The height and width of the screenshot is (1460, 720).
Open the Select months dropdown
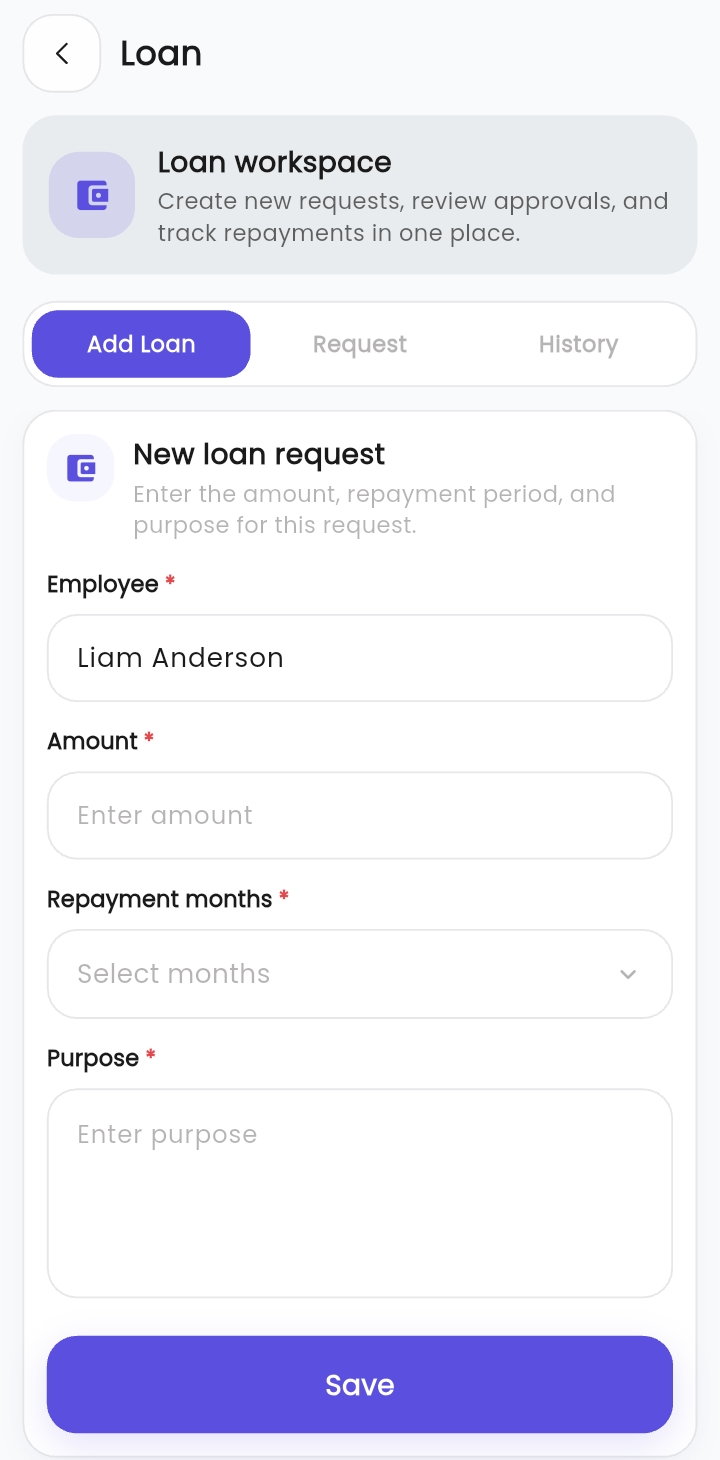point(360,974)
